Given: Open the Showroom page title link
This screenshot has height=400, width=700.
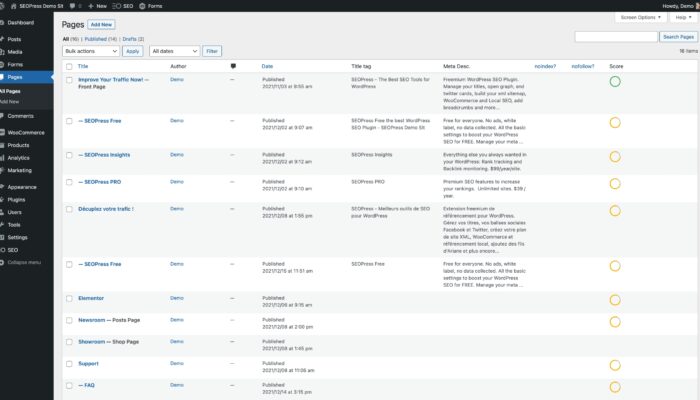Looking at the screenshot, I should 92,342.
